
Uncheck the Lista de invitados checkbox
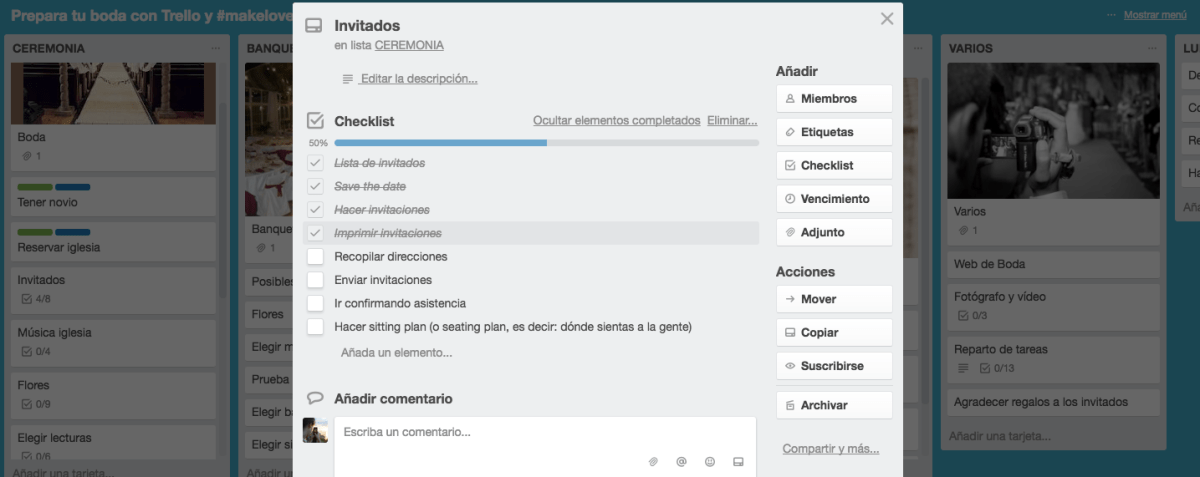pos(315,163)
